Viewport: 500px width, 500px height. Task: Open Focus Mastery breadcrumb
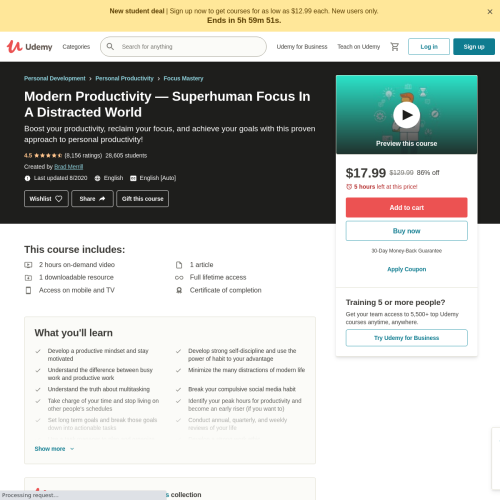(183, 78)
